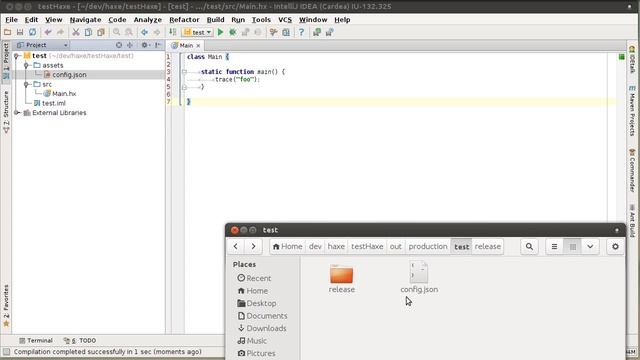The image size is (640, 360).
Task: Open the Terminal tool window tab
Action: point(36,340)
